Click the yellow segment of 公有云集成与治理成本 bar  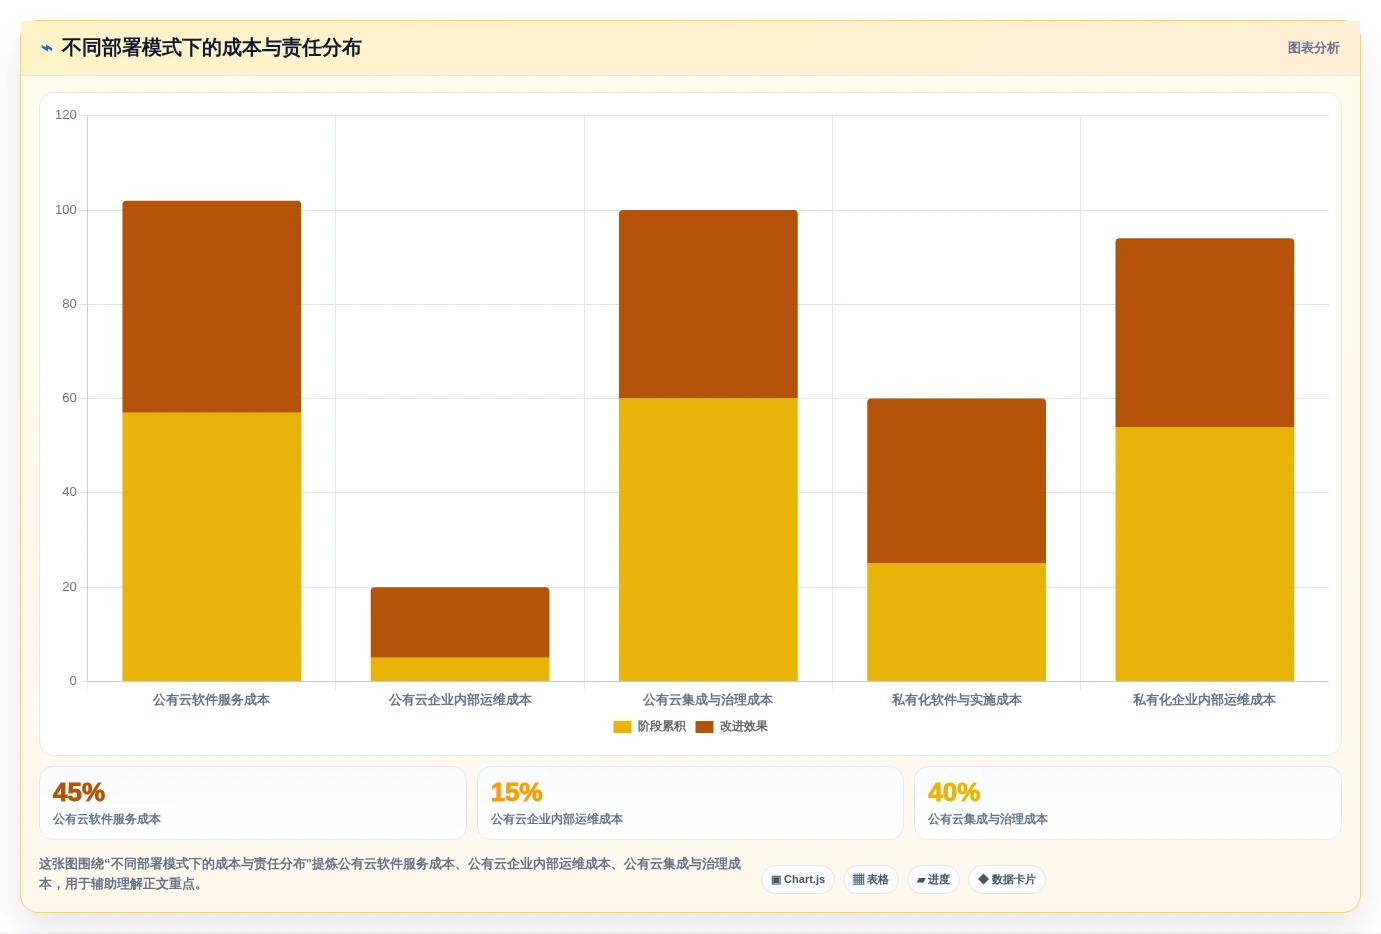pyautogui.click(x=708, y=540)
